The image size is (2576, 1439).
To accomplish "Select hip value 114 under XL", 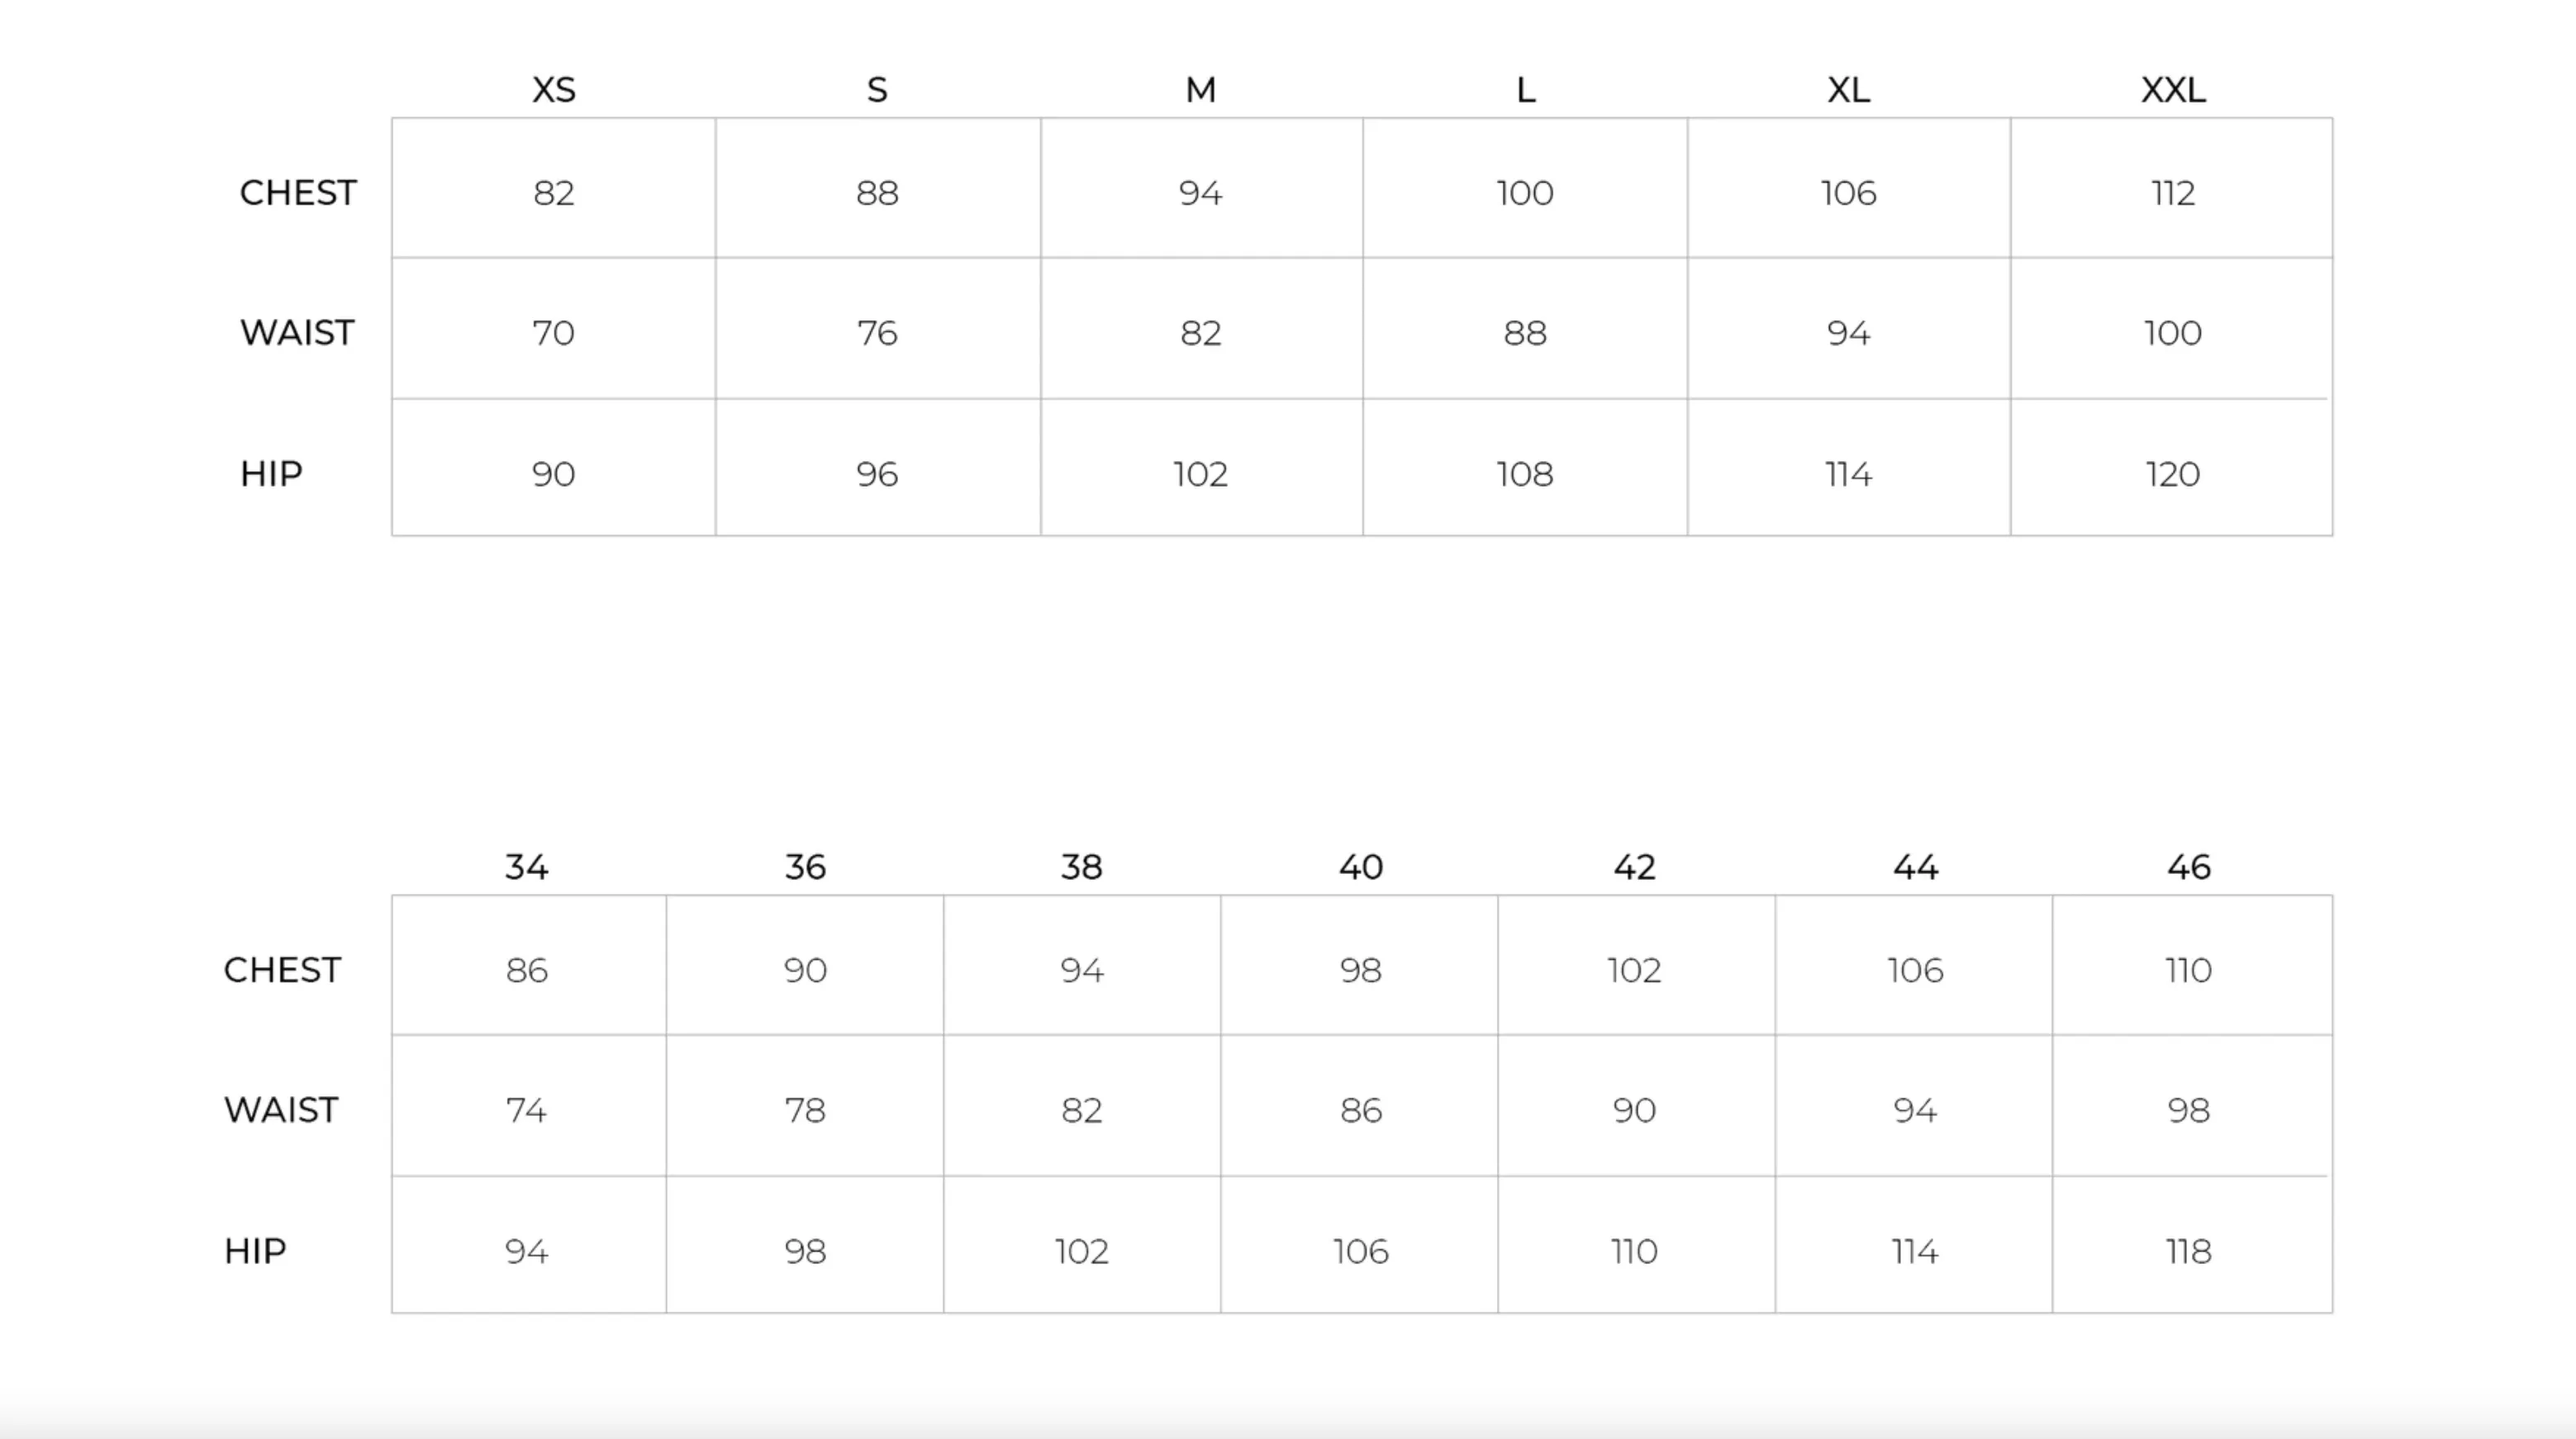I will click(1848, 474).
